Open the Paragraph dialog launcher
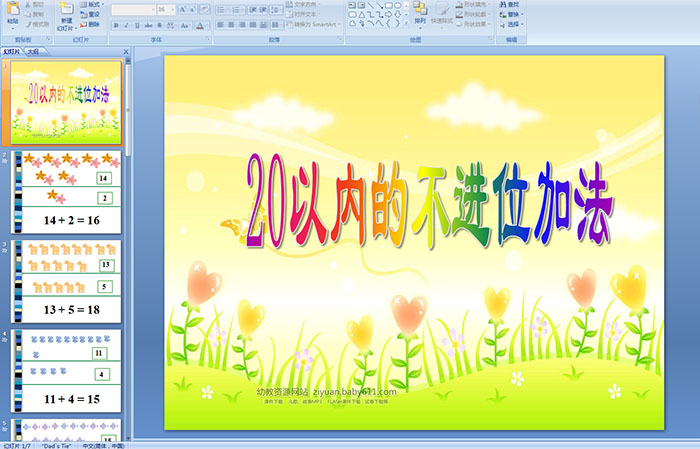Image resolution: width=700 pixels, height=449 pixels. pos(340,40)
